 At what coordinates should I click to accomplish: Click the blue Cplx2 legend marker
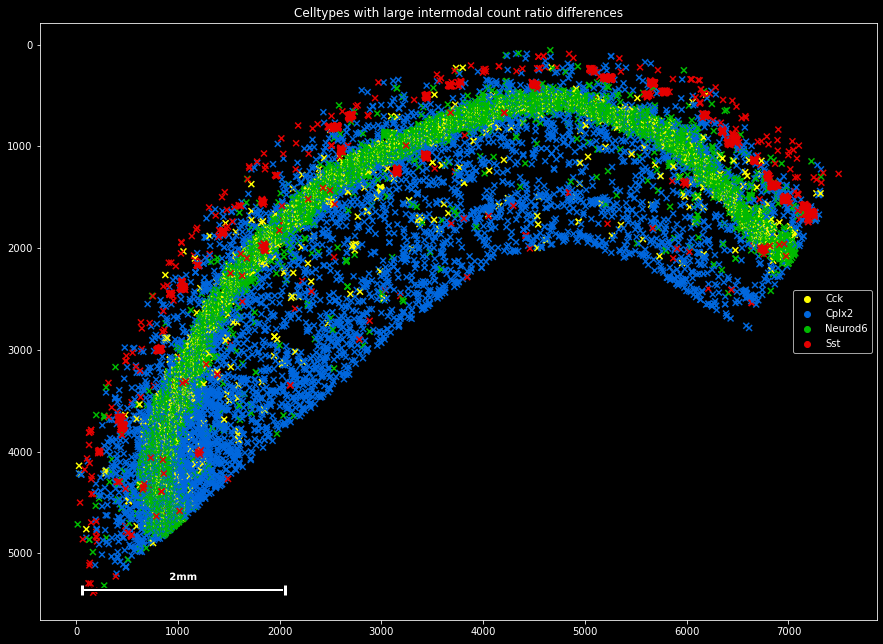807,314
